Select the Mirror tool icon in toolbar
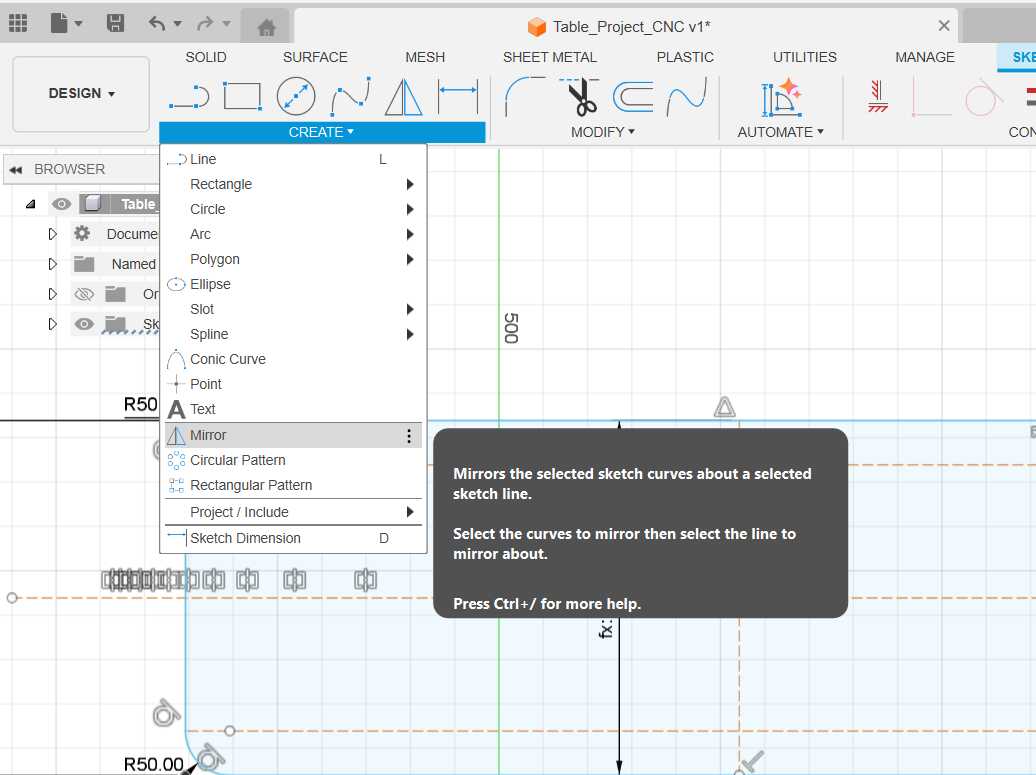The image size is (1036, 775). [404, 96]
